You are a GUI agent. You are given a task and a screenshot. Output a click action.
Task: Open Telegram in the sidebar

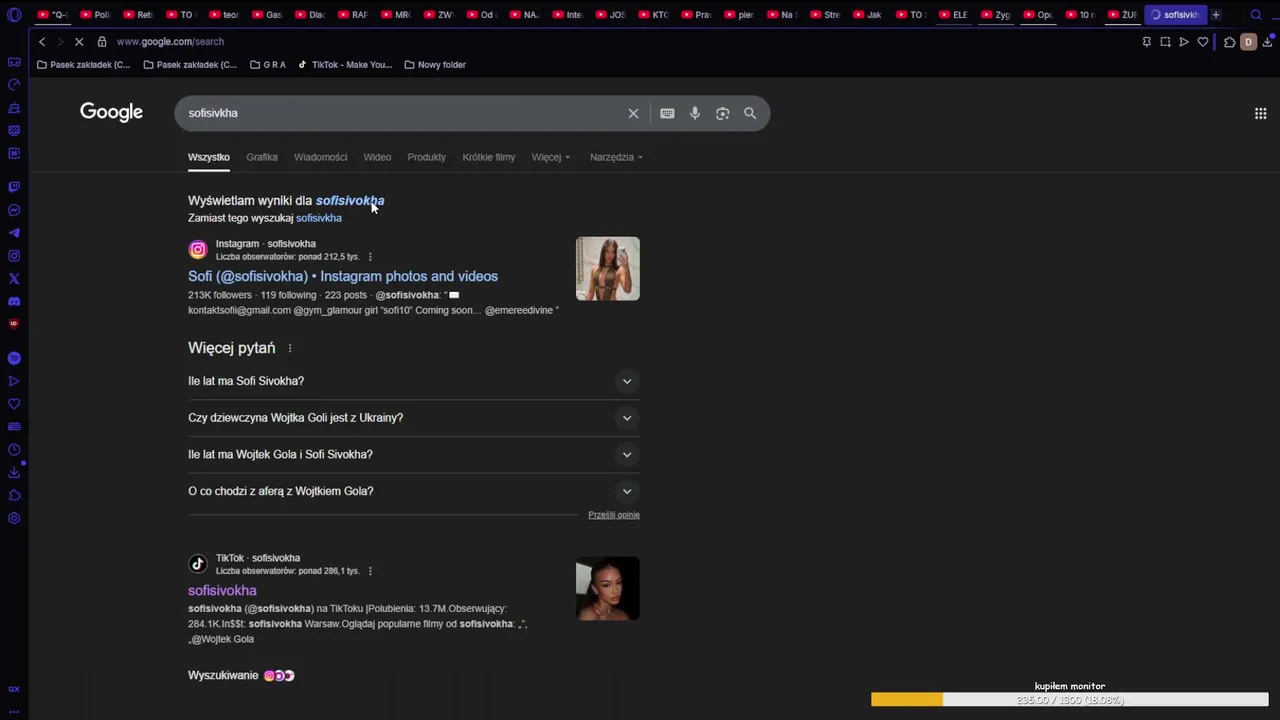[14, 233]
